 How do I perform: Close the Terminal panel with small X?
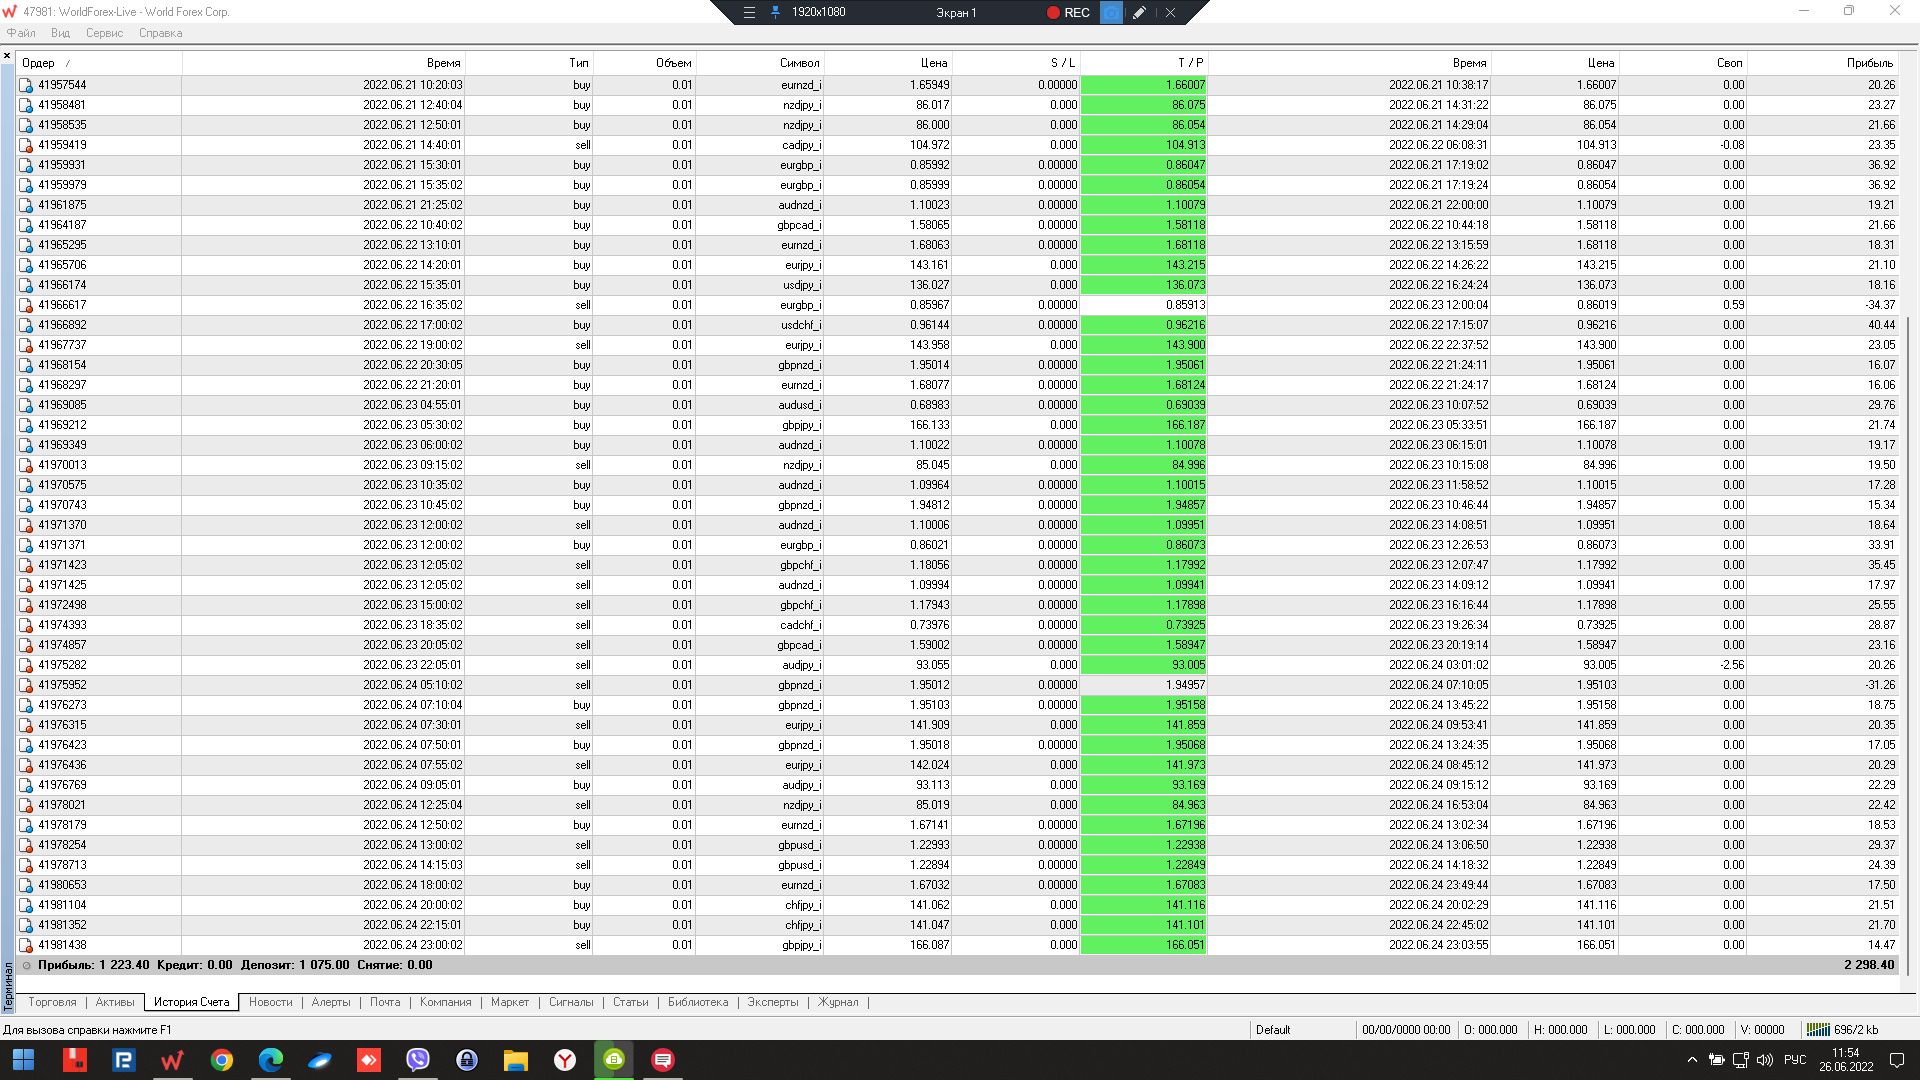(7, 56)
